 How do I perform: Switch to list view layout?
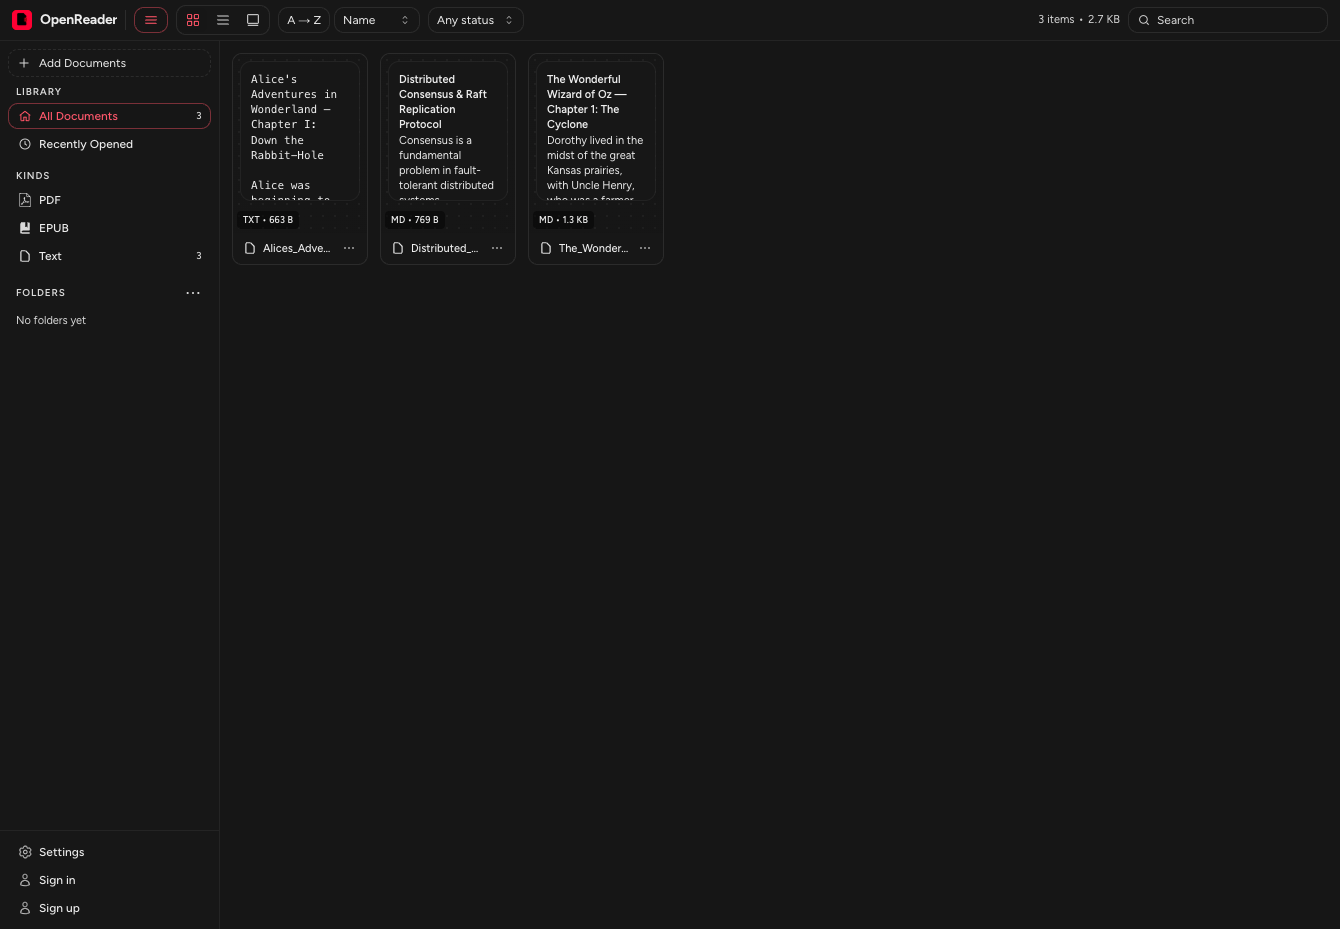[x=223, y=20]
